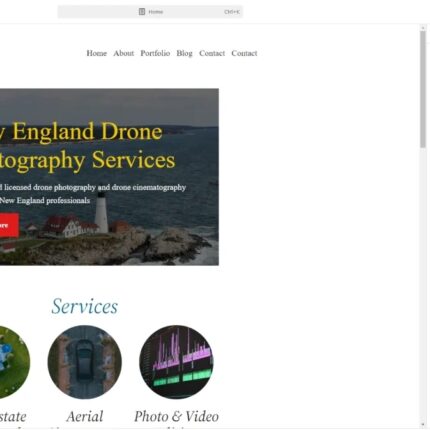Click the last Contact link in navigation
The image size is (430, 430).
click(244, 53)
